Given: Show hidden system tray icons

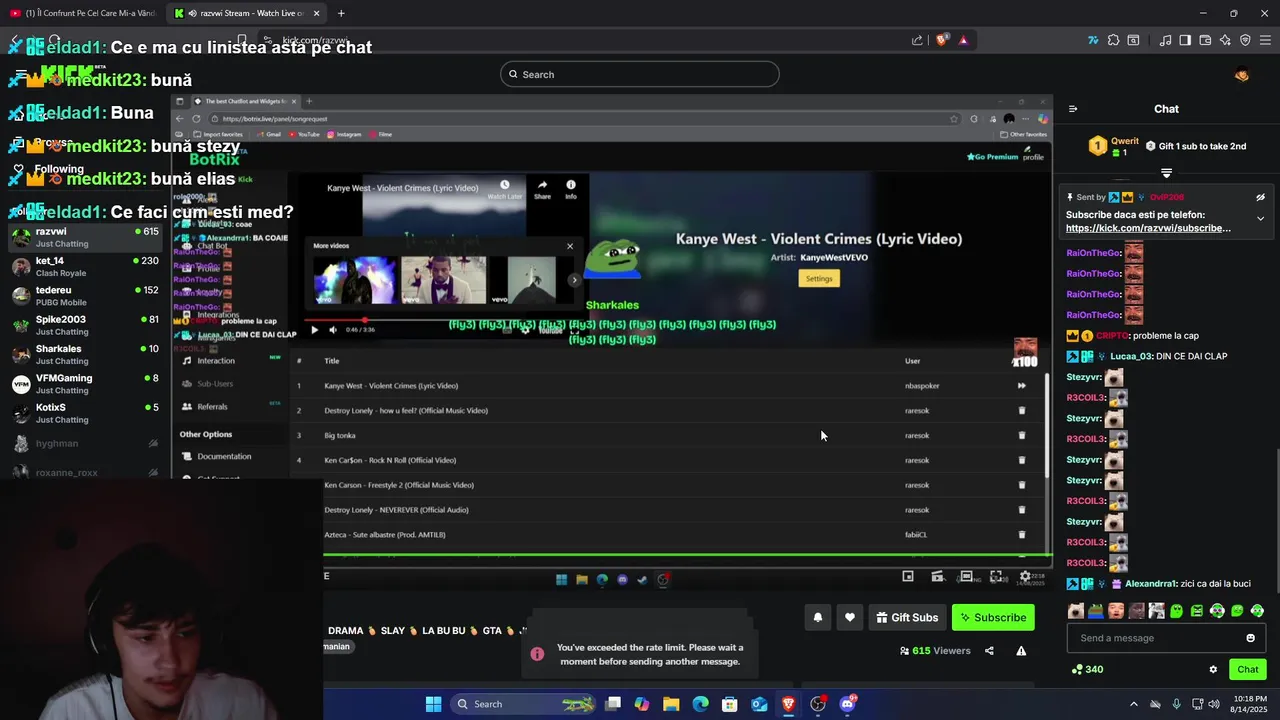Looking at the screenshot, I should pos(1133,704).
